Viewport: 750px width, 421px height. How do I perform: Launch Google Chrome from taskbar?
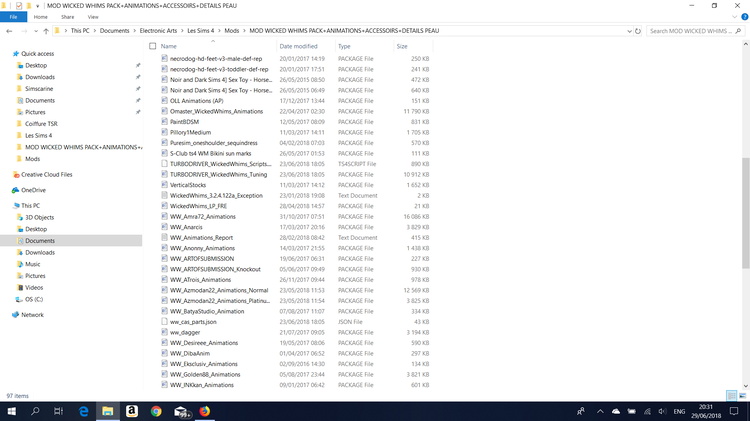(x=156, y=411)
